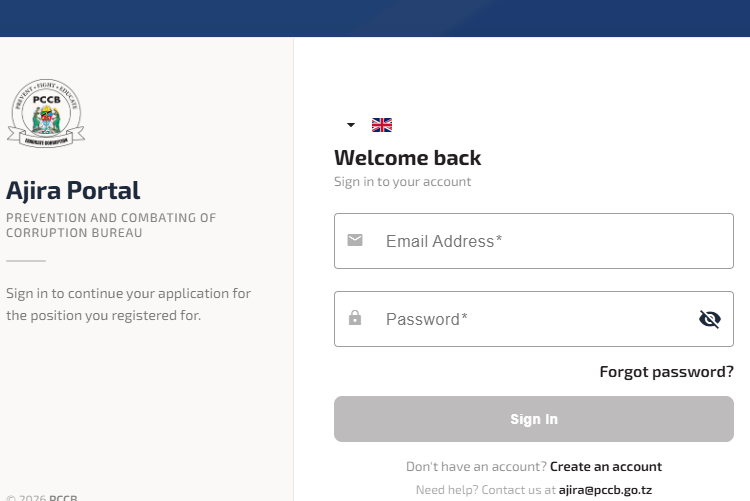This screenshot has width=750, height=501.
Task: Click the "Sign in to continue your application" text
Action: pyautogui.click(x=128, y=304)
